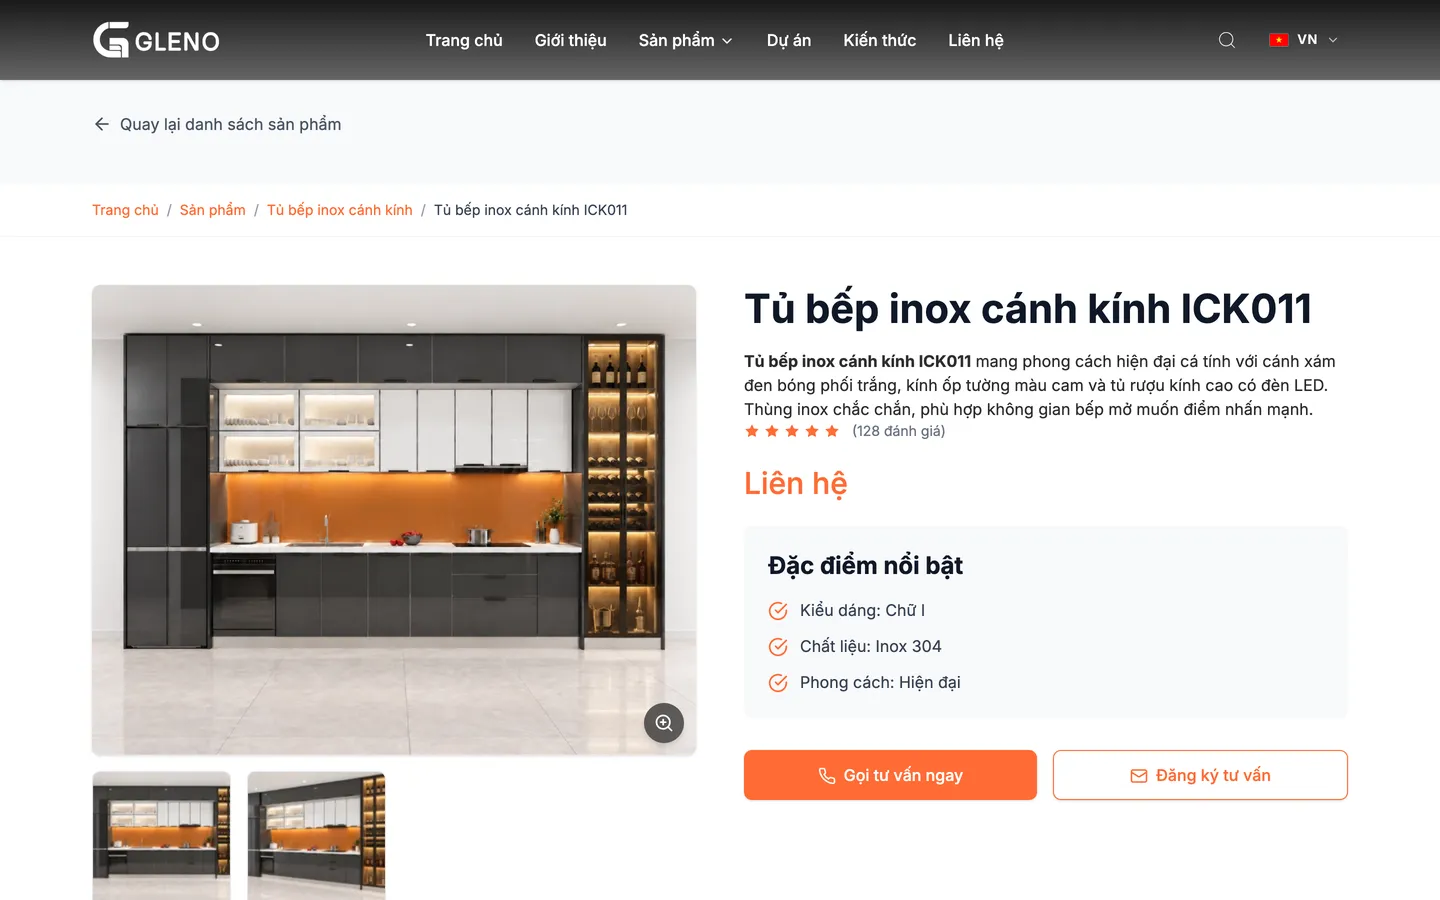Click the (128 đánh giá) reviews text
This screenshot has width=1440, height=900.
coord(898,431)
